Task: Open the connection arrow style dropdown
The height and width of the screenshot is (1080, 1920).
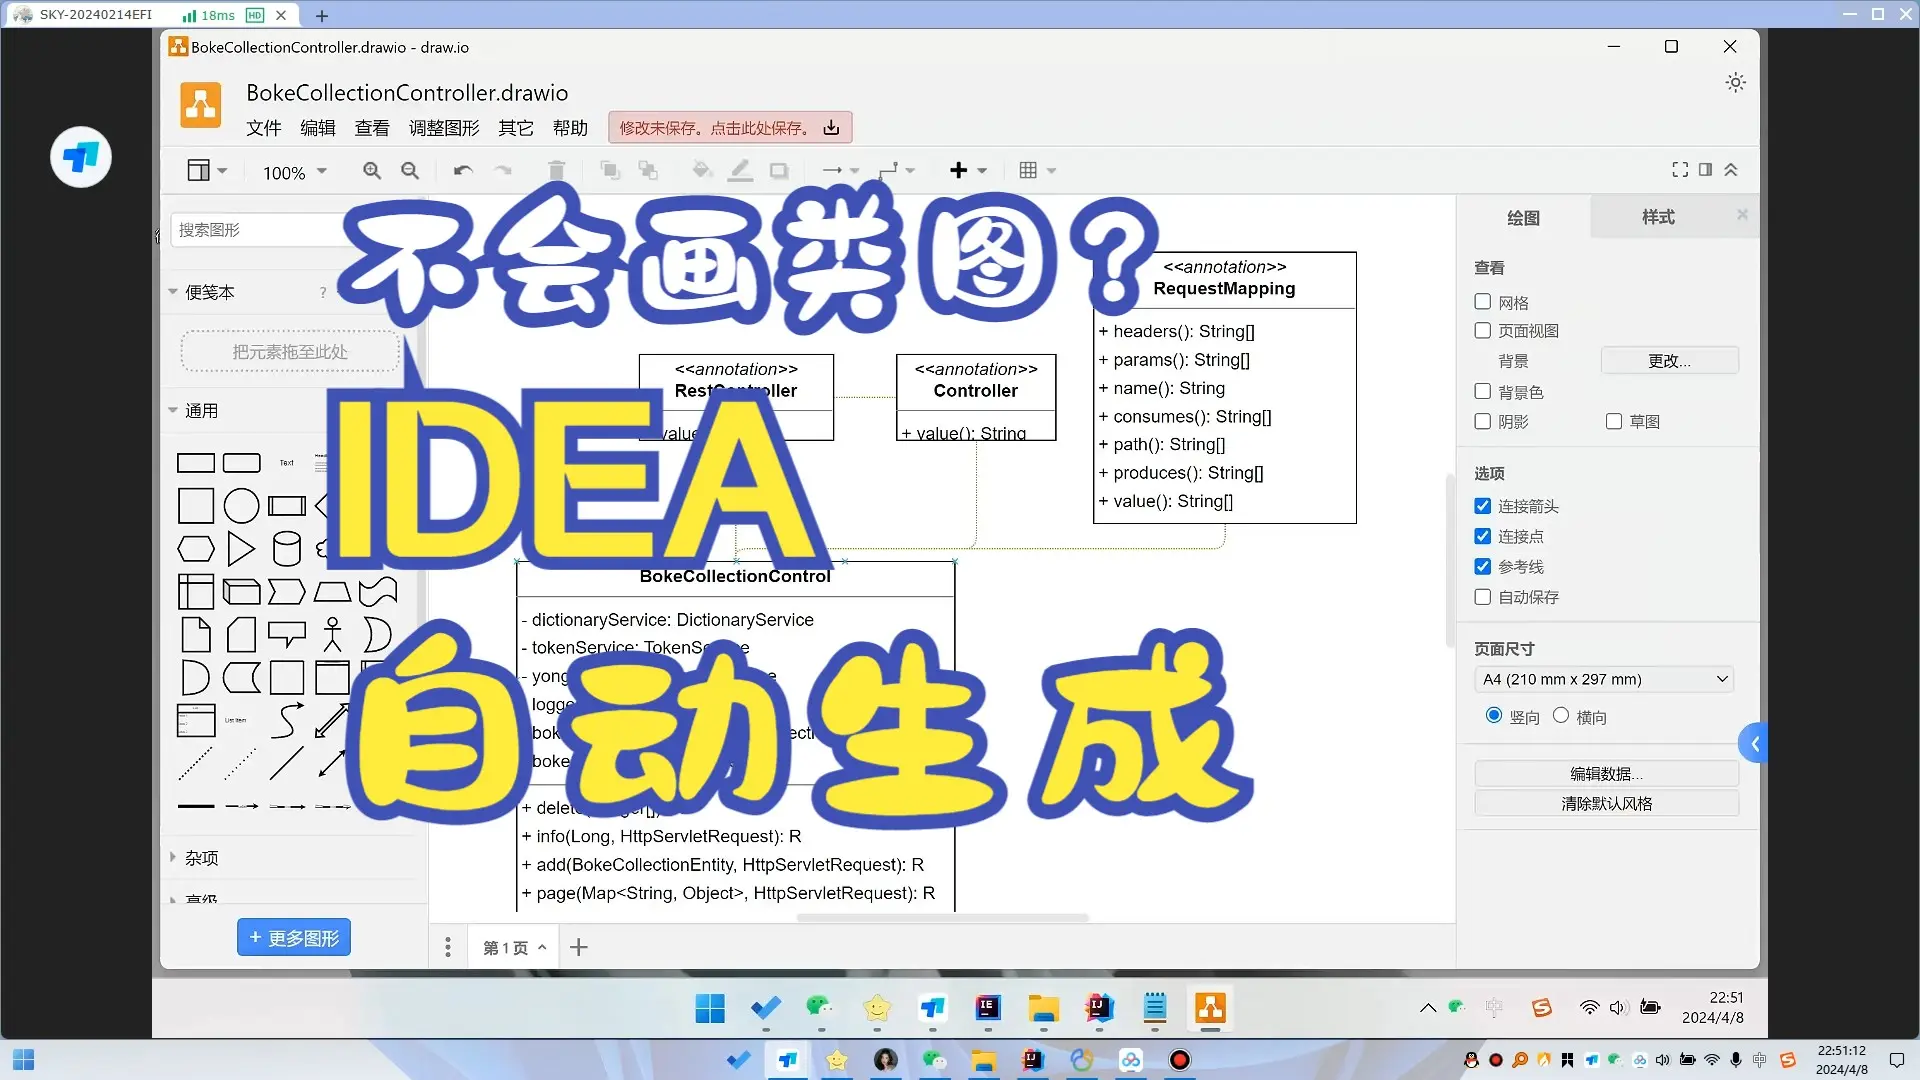Action: 840,171
